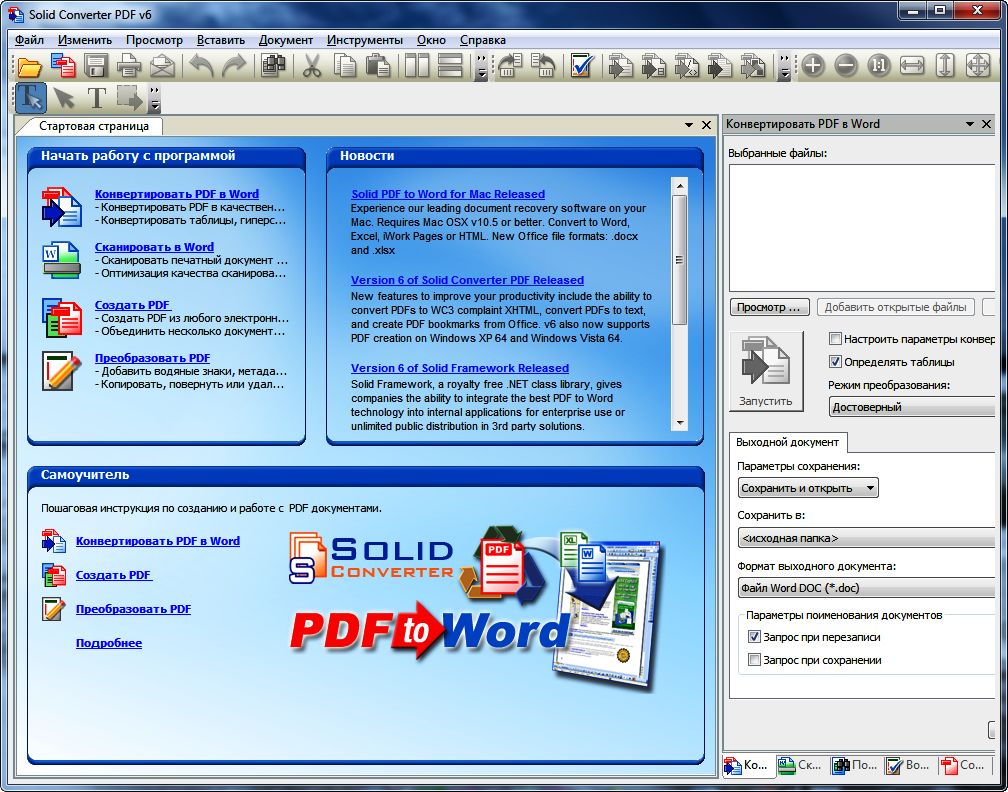Screen dimensions: 1008x792
Task: Click the Zoom in plus icon
Action: [813, 67]
